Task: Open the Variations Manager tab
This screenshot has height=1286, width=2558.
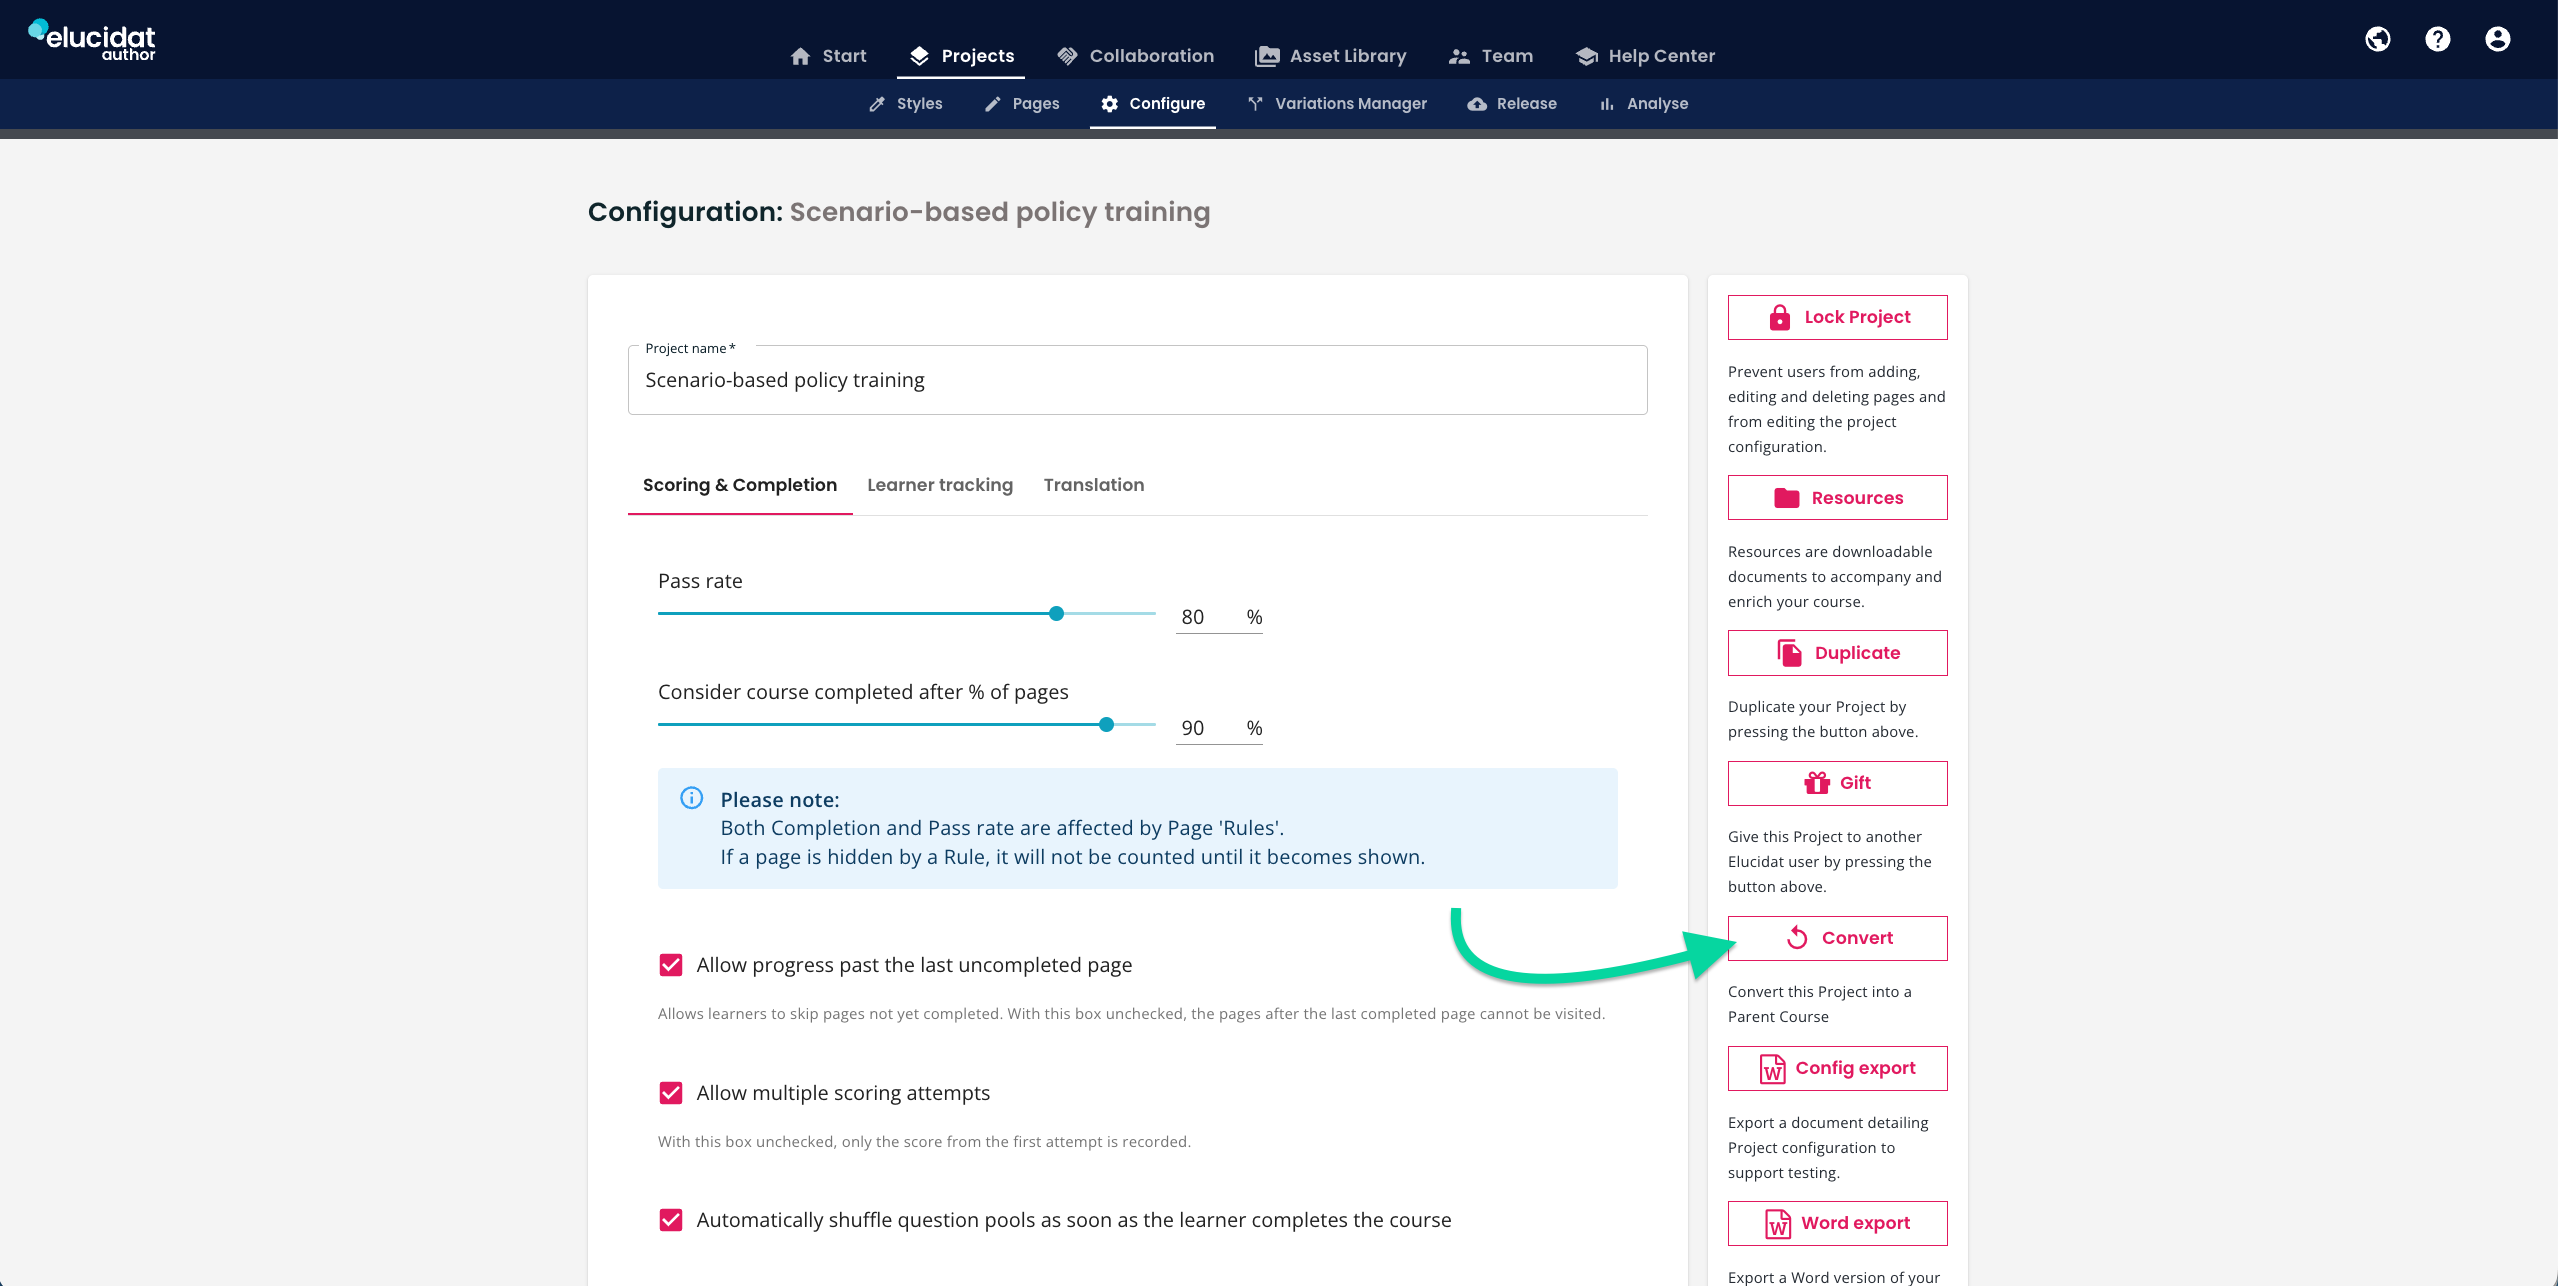Action: pyautogui.click(x=1336, y=104)
